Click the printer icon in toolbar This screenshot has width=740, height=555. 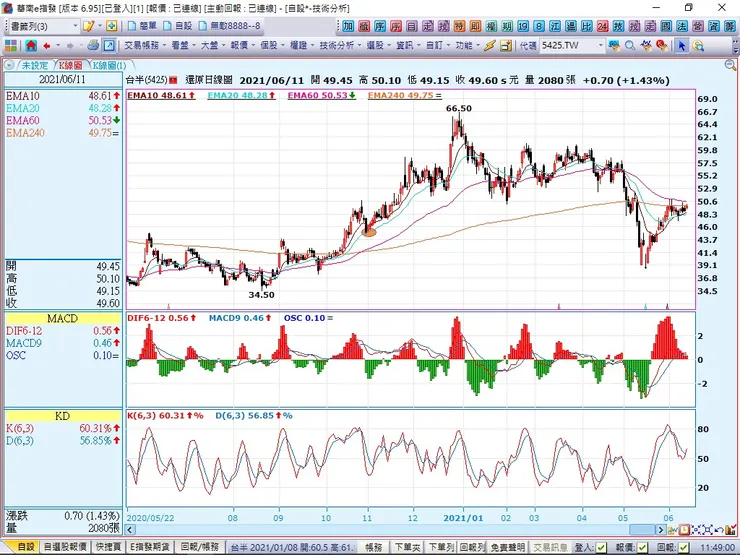(x=93, y=46)
